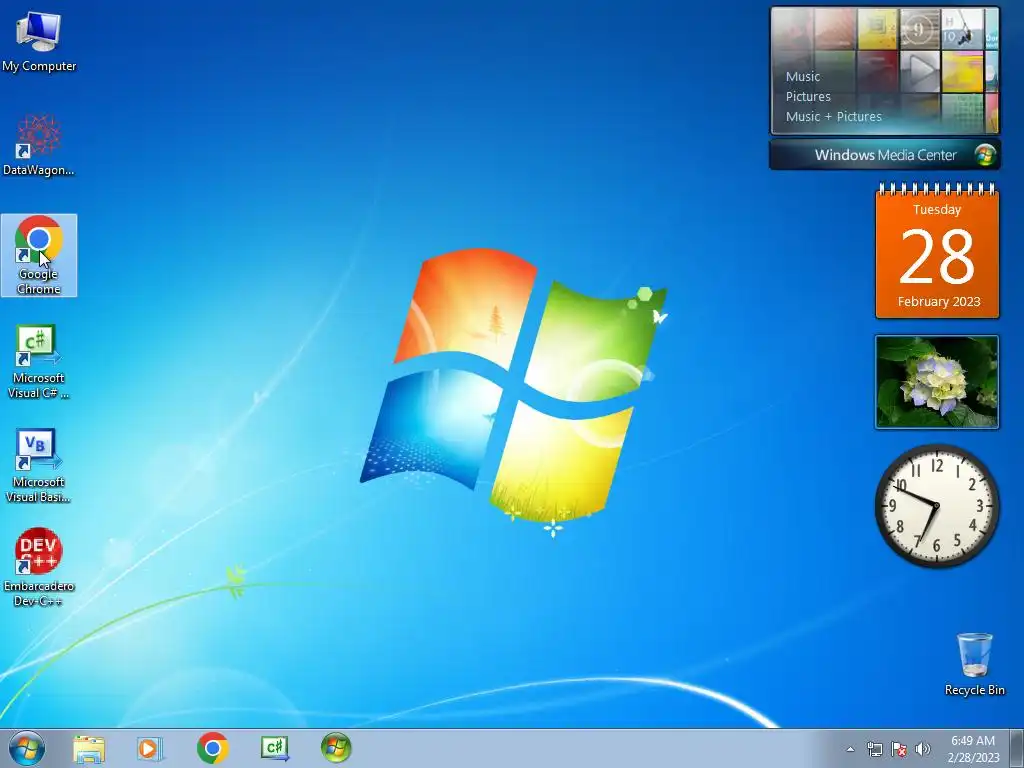Viewport: 1024px width, 768px height.
Task: Open the volume speaker tray icon
Action: tap(923, 749)
